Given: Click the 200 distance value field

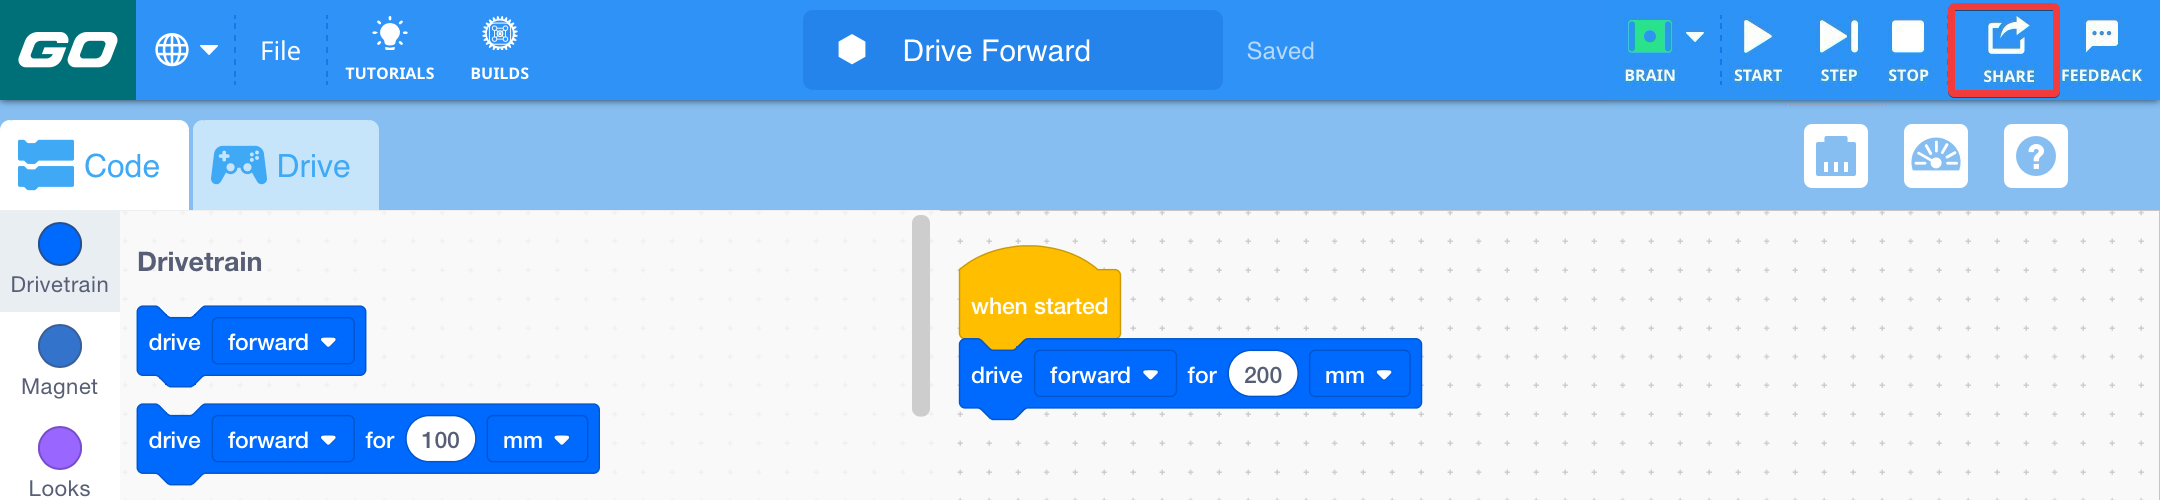Looking at the screenshot, I should (1262, 375).
